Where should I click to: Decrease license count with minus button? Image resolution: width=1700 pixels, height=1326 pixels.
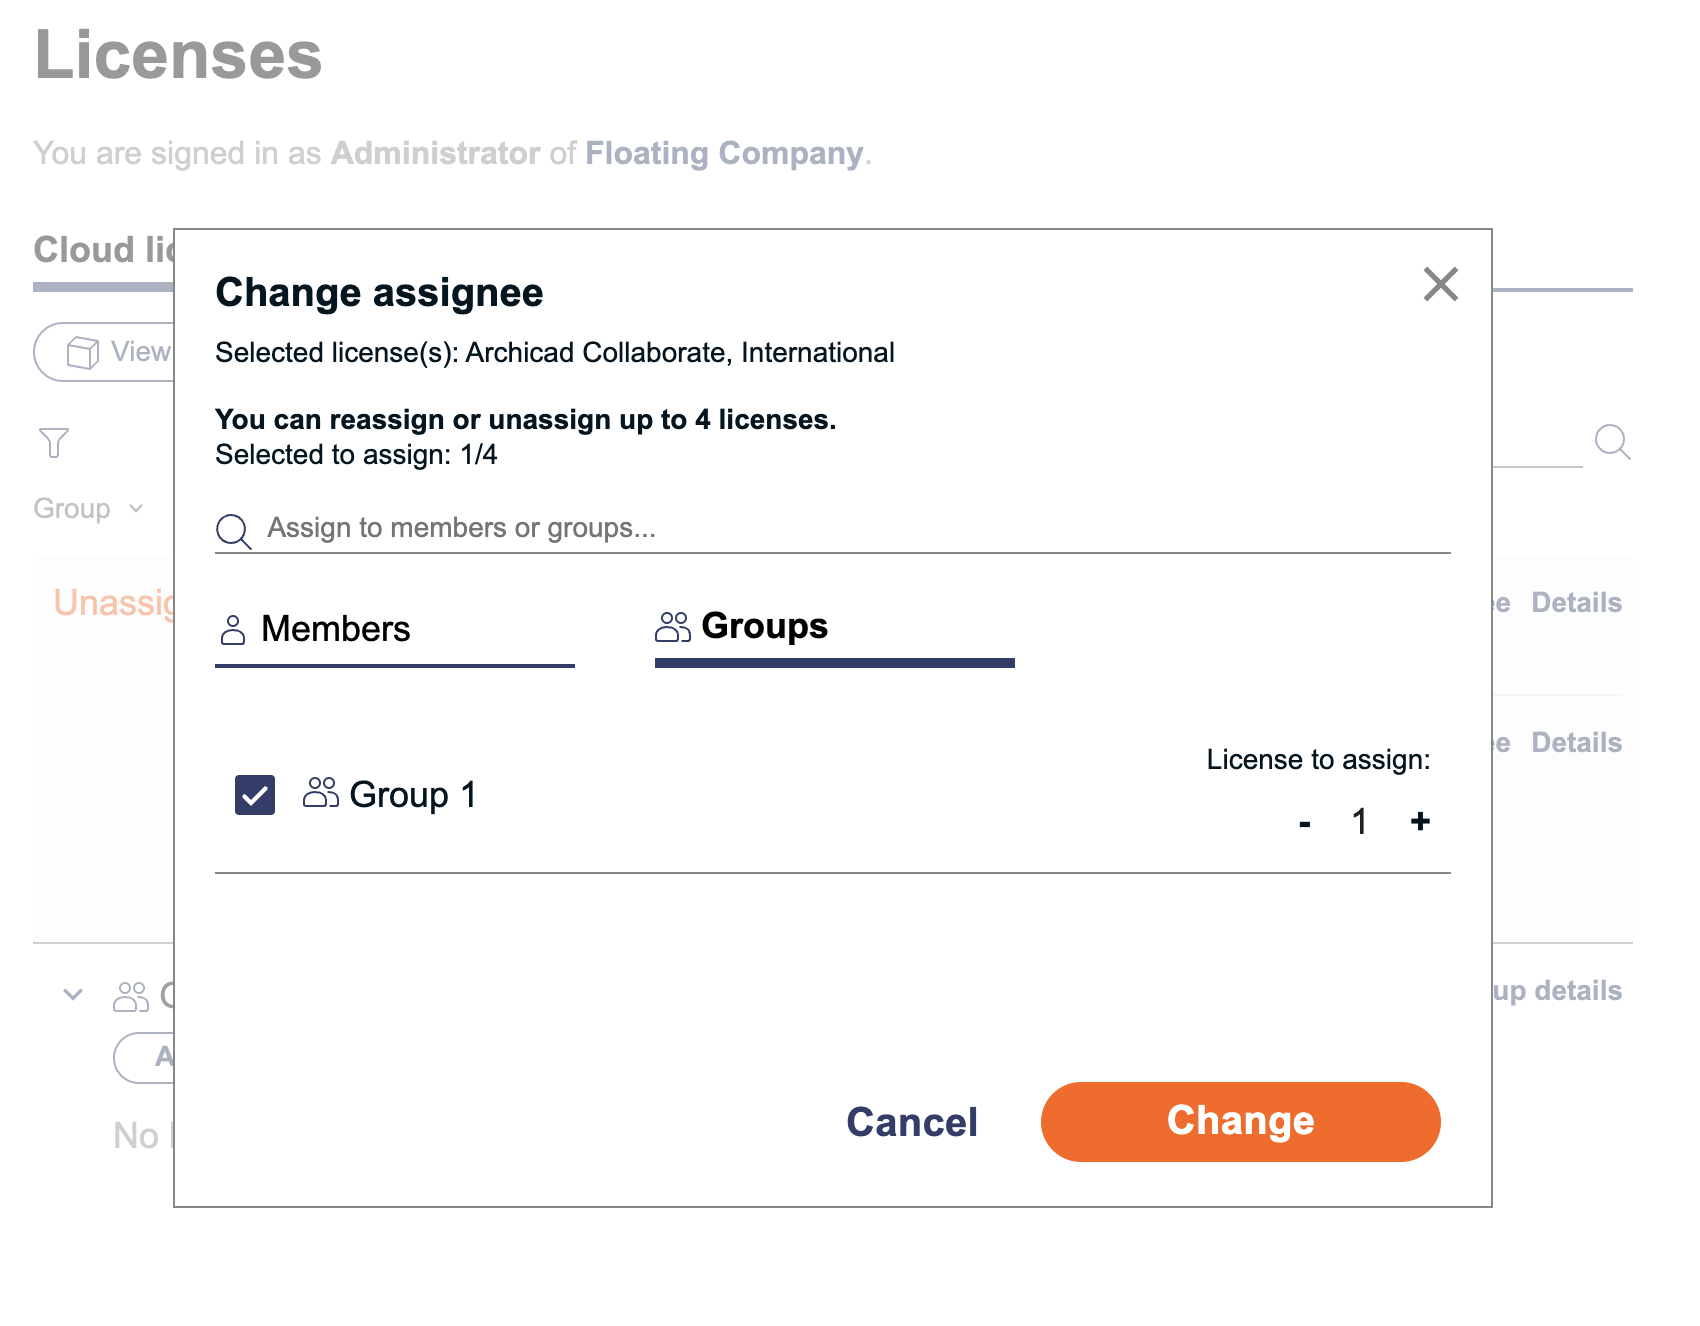pos(1304,824)
